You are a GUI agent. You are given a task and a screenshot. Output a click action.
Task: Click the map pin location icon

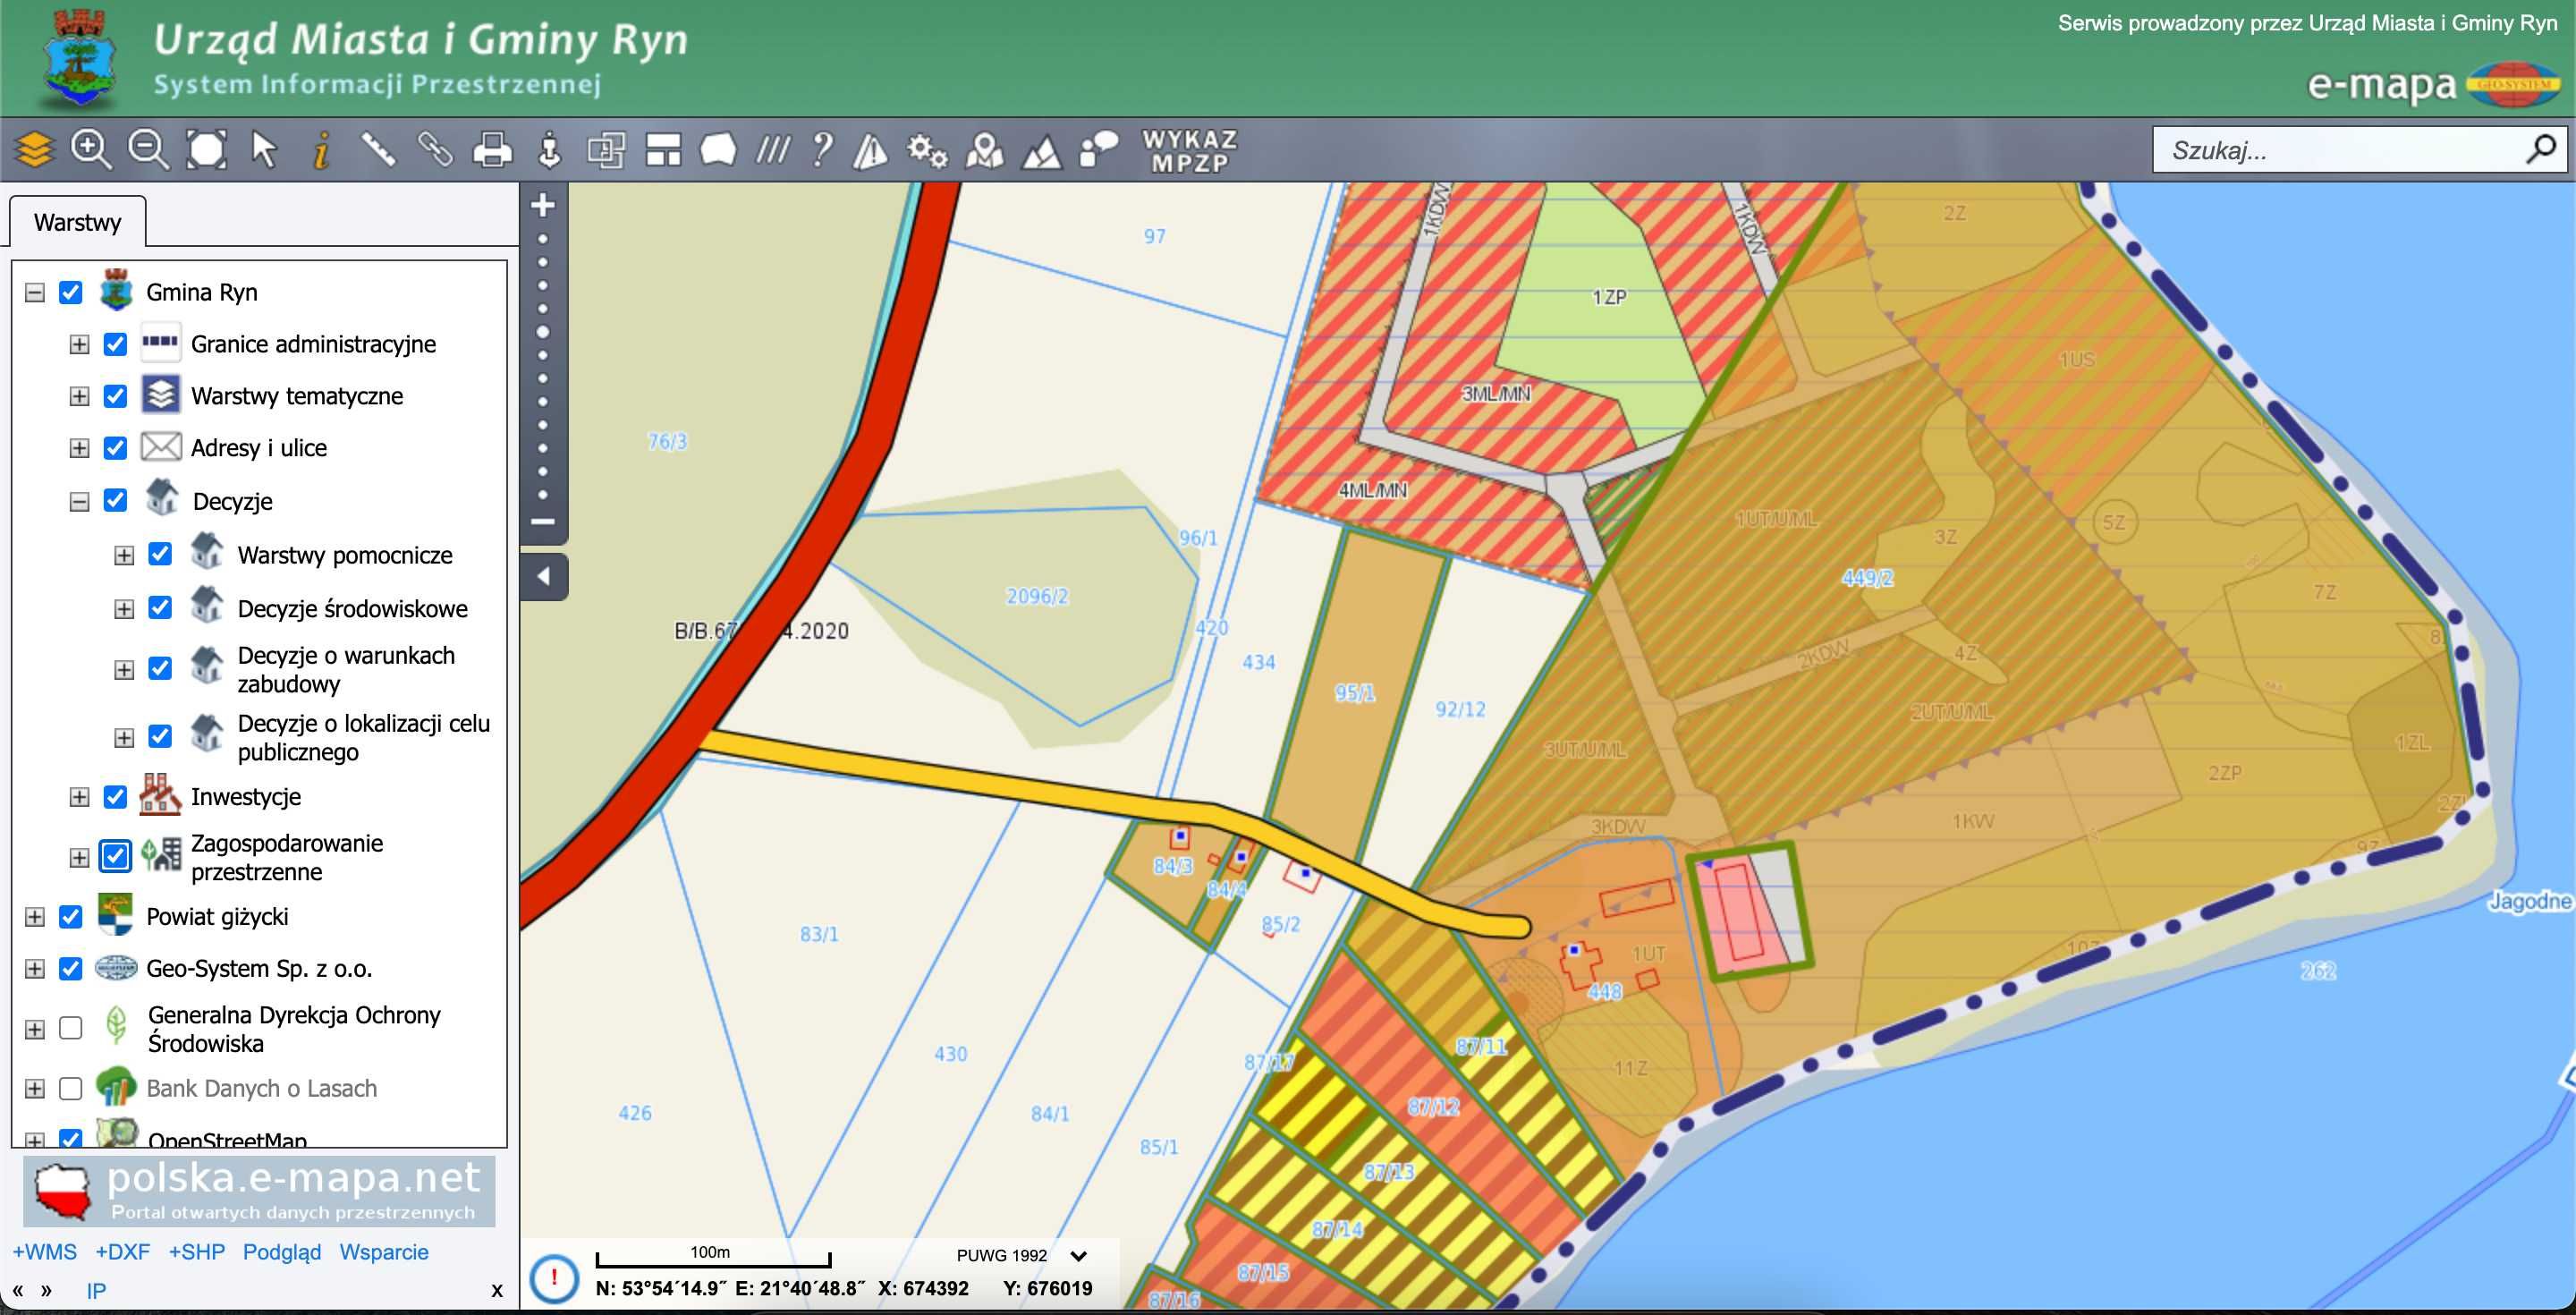(x=985, y=151)
